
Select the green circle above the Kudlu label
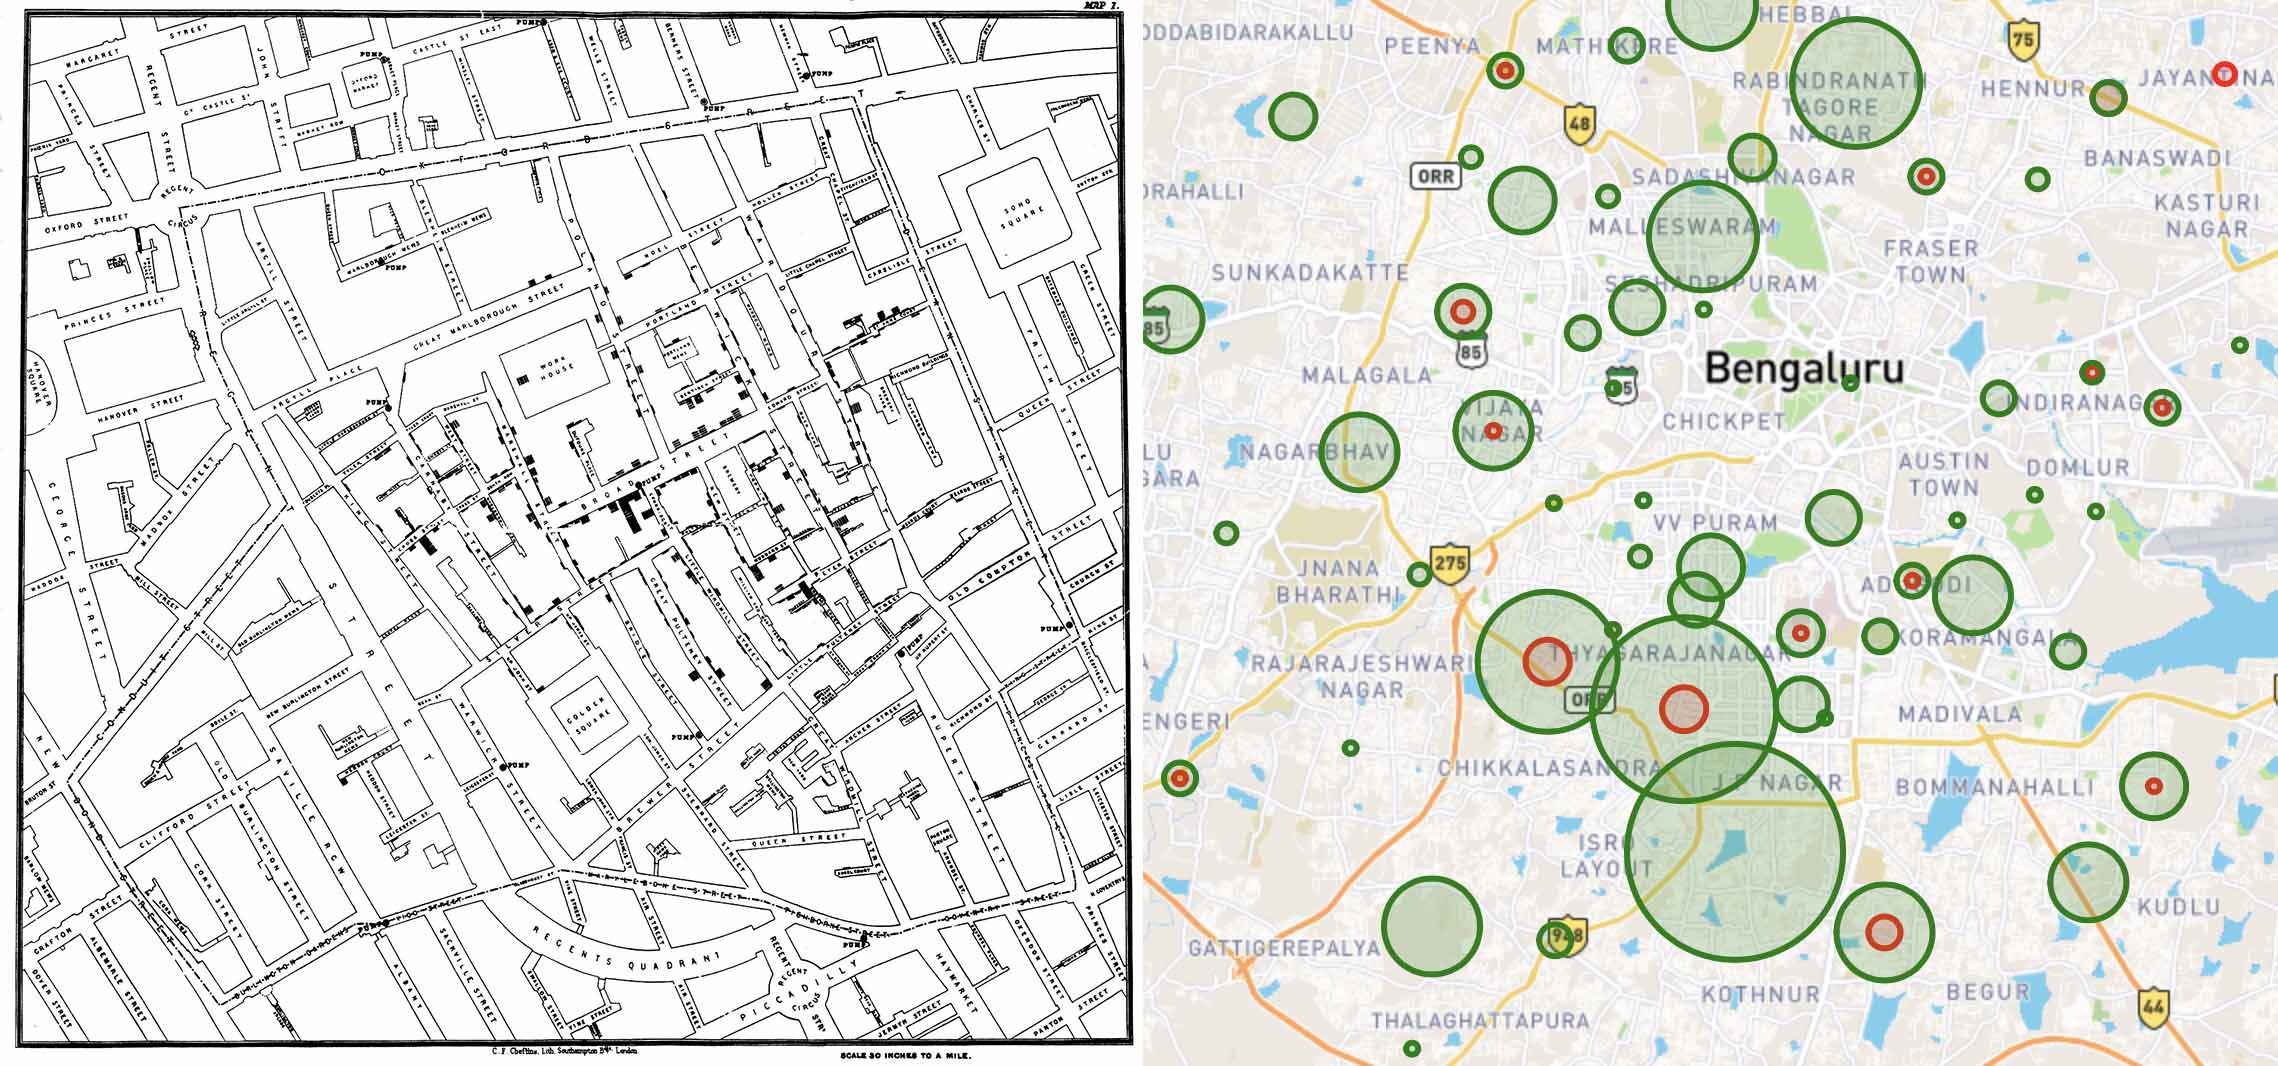point(2088,882)
